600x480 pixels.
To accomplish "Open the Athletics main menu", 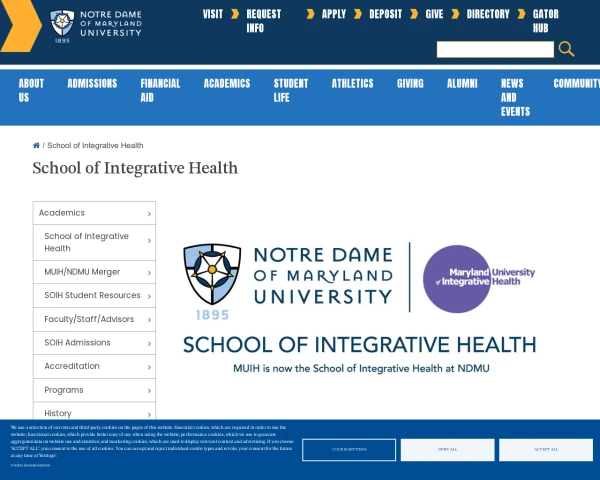I will point(352,84).
